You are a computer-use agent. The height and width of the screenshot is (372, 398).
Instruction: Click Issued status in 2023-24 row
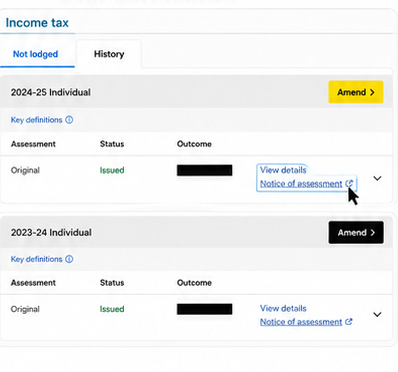click(x=112, y=309)
